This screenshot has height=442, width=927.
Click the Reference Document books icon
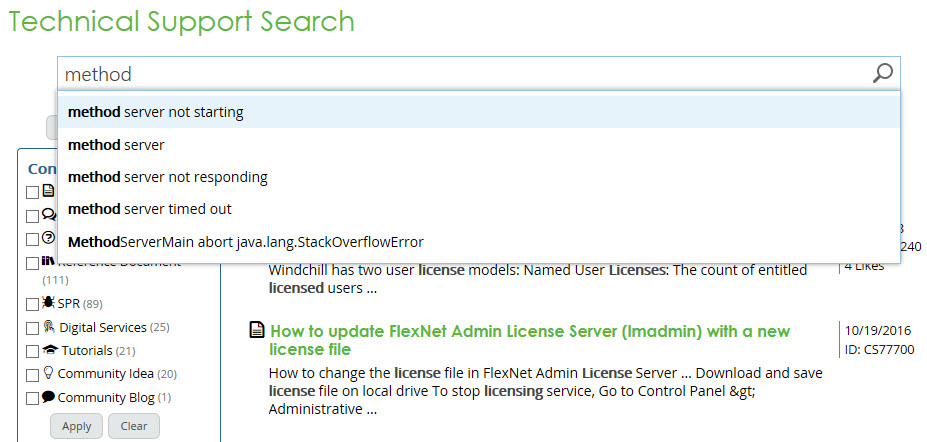pyautogui.click(x=48, y=263)
